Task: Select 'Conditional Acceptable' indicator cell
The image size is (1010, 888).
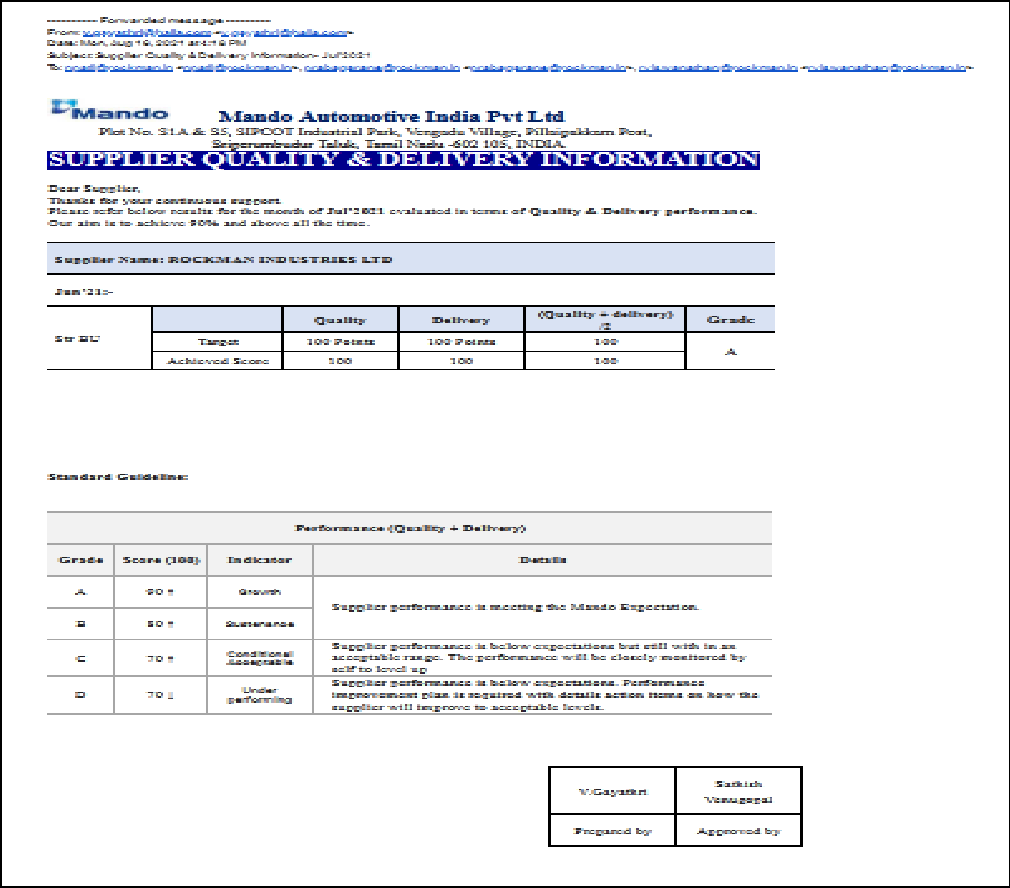Action: click(260, 657)
